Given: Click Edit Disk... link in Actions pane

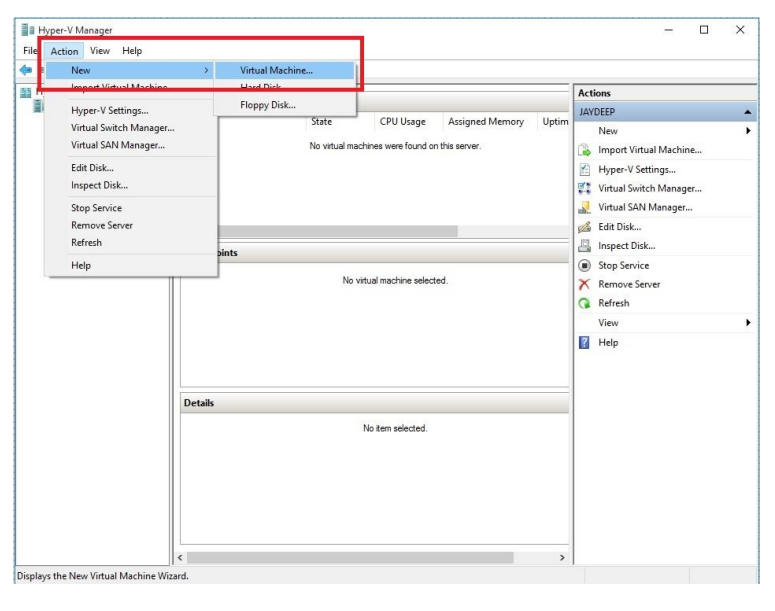Looking at the screenshot, I should click(x=620, y=227).
